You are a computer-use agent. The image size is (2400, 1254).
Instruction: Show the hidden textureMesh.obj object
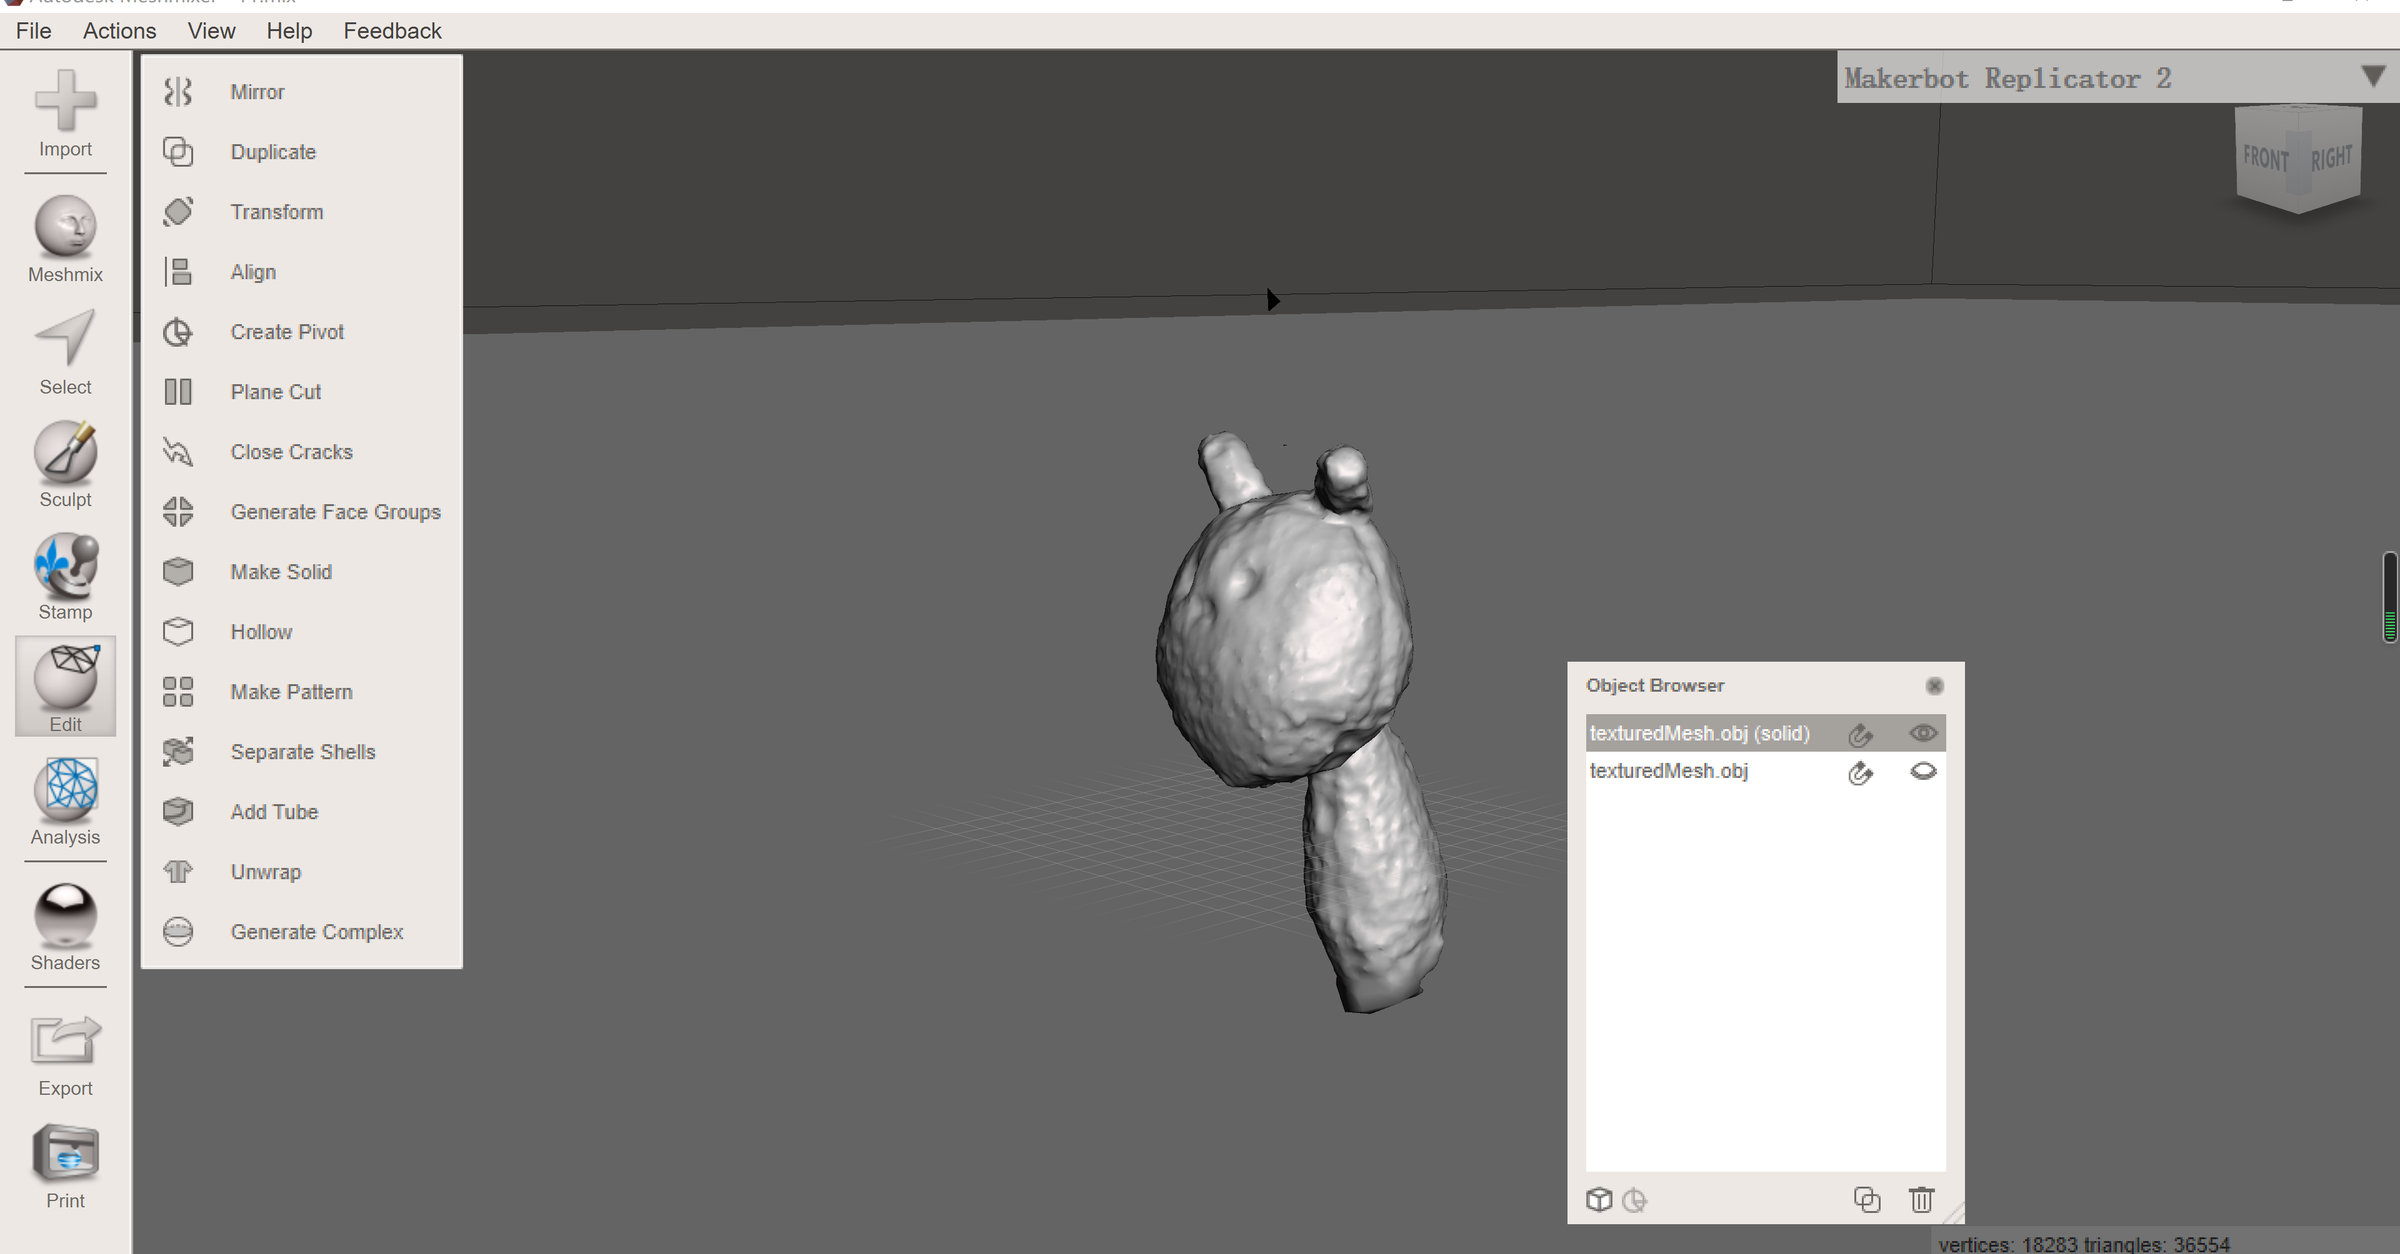tap(1923, 771)
